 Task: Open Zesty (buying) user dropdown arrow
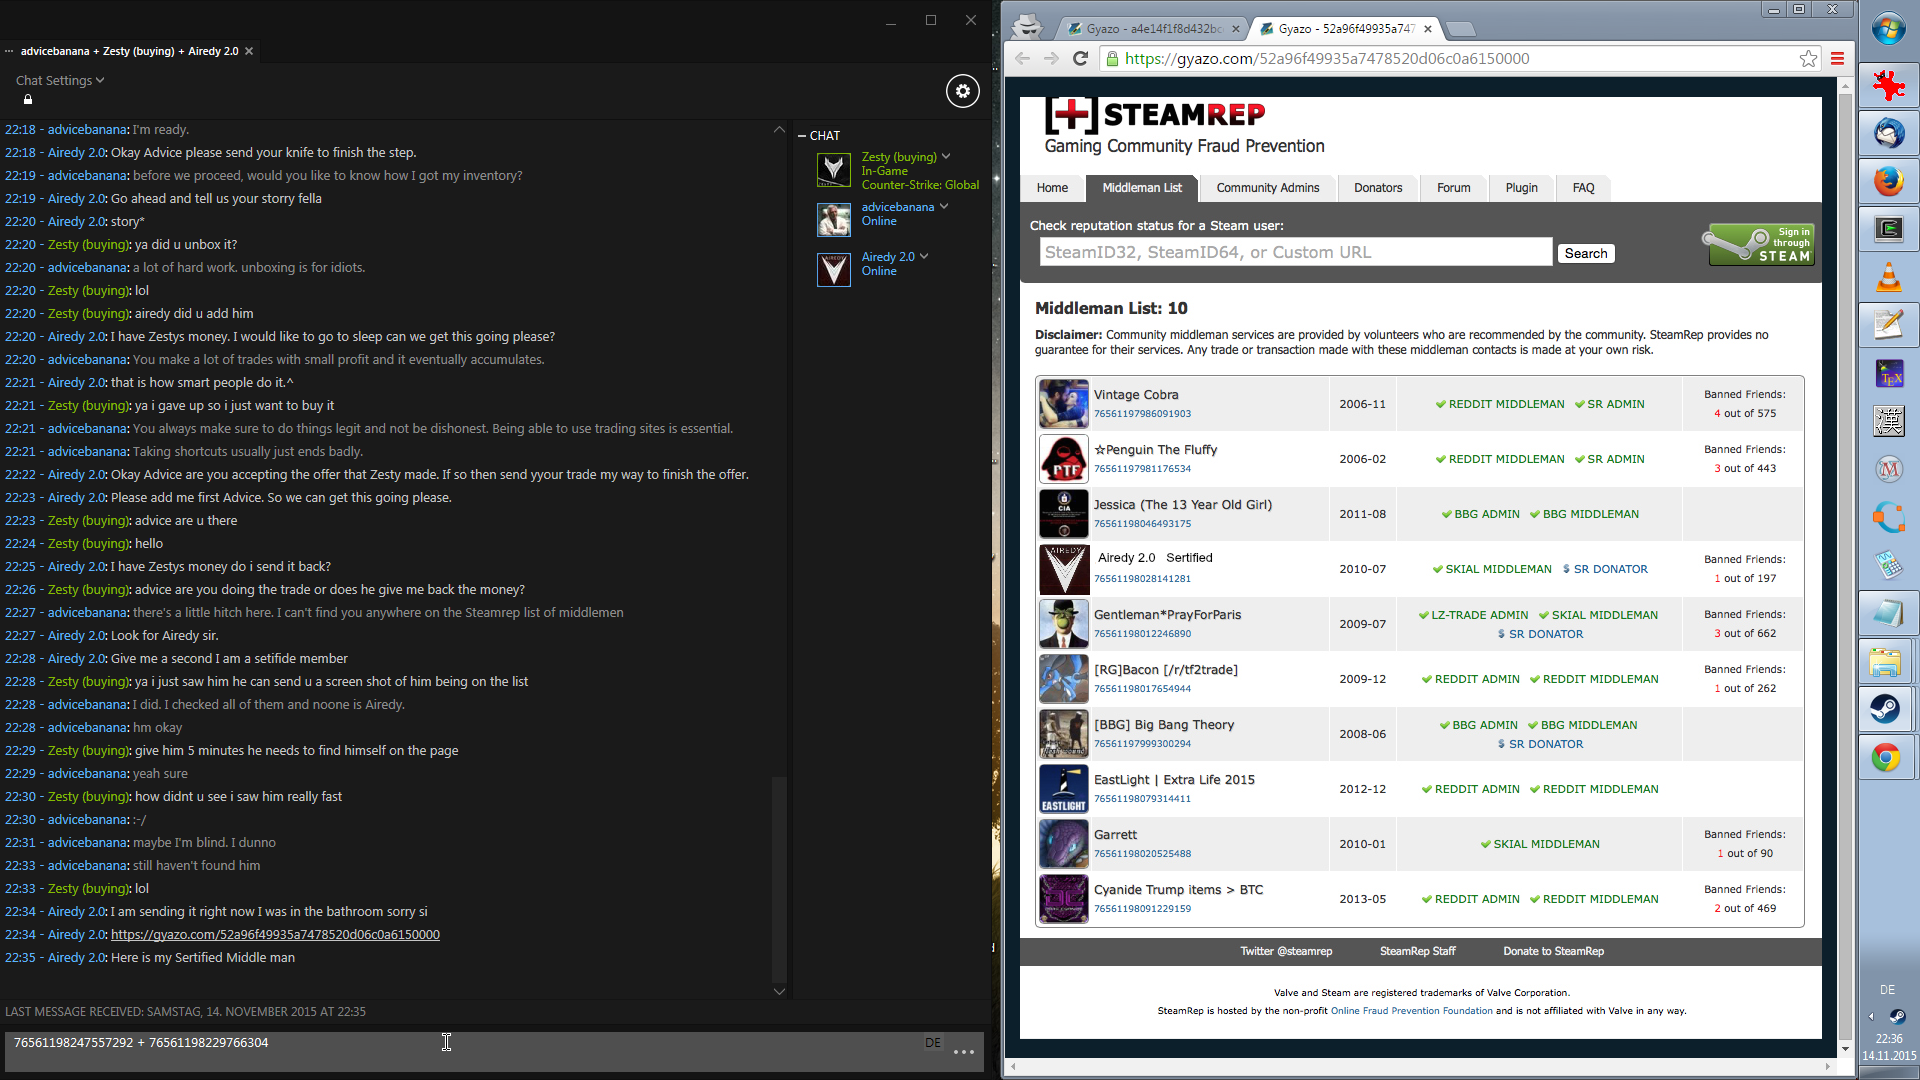946,157
